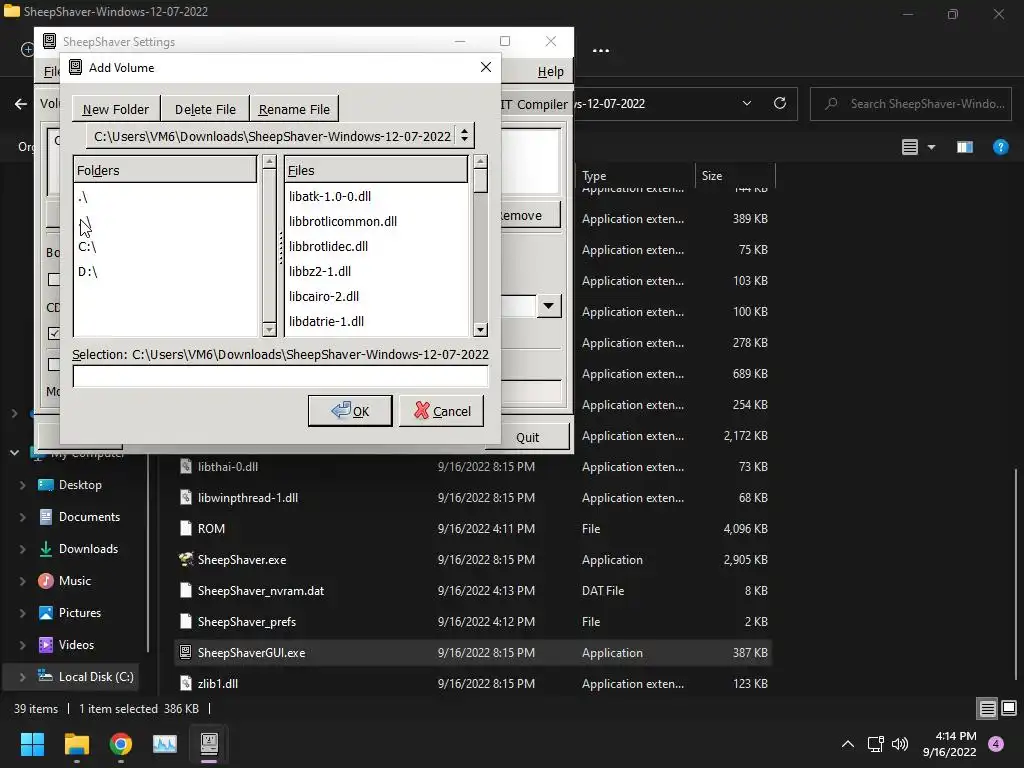1024x768 pixels.
Task: Click Quit button in SheepShaver Settings
Action: 528,437
